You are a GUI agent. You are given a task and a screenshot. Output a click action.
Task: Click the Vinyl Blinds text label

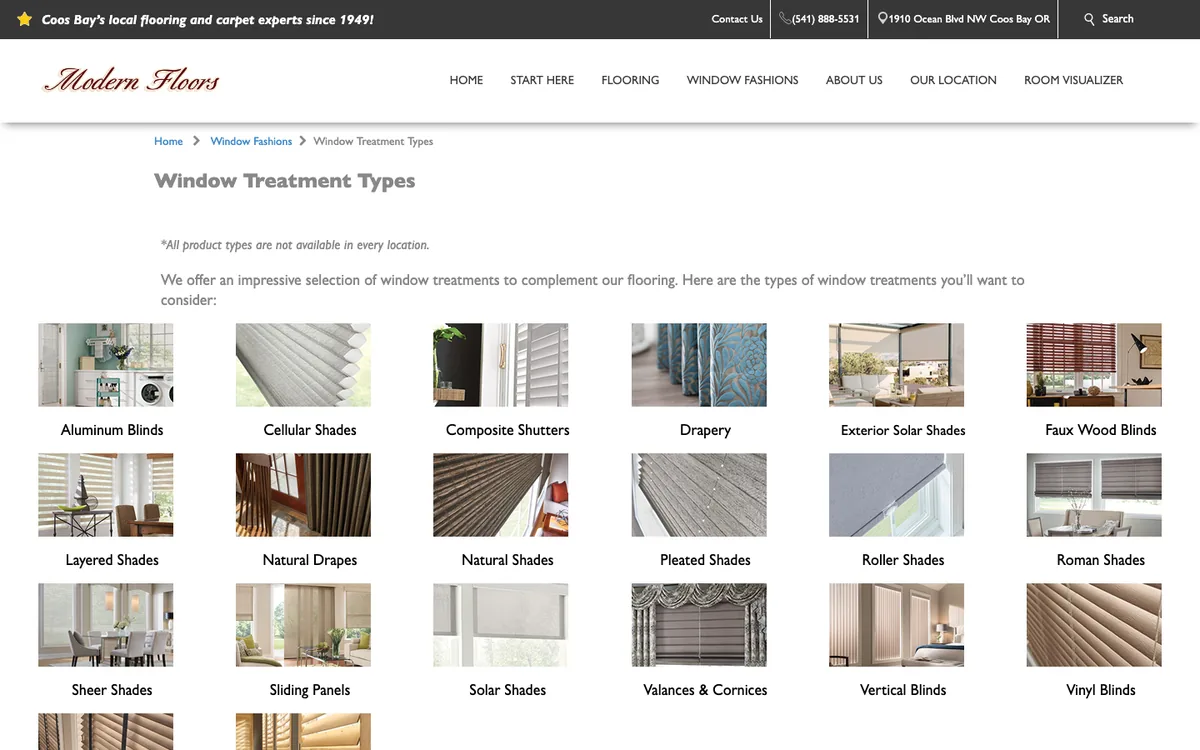coord(1101,690)
